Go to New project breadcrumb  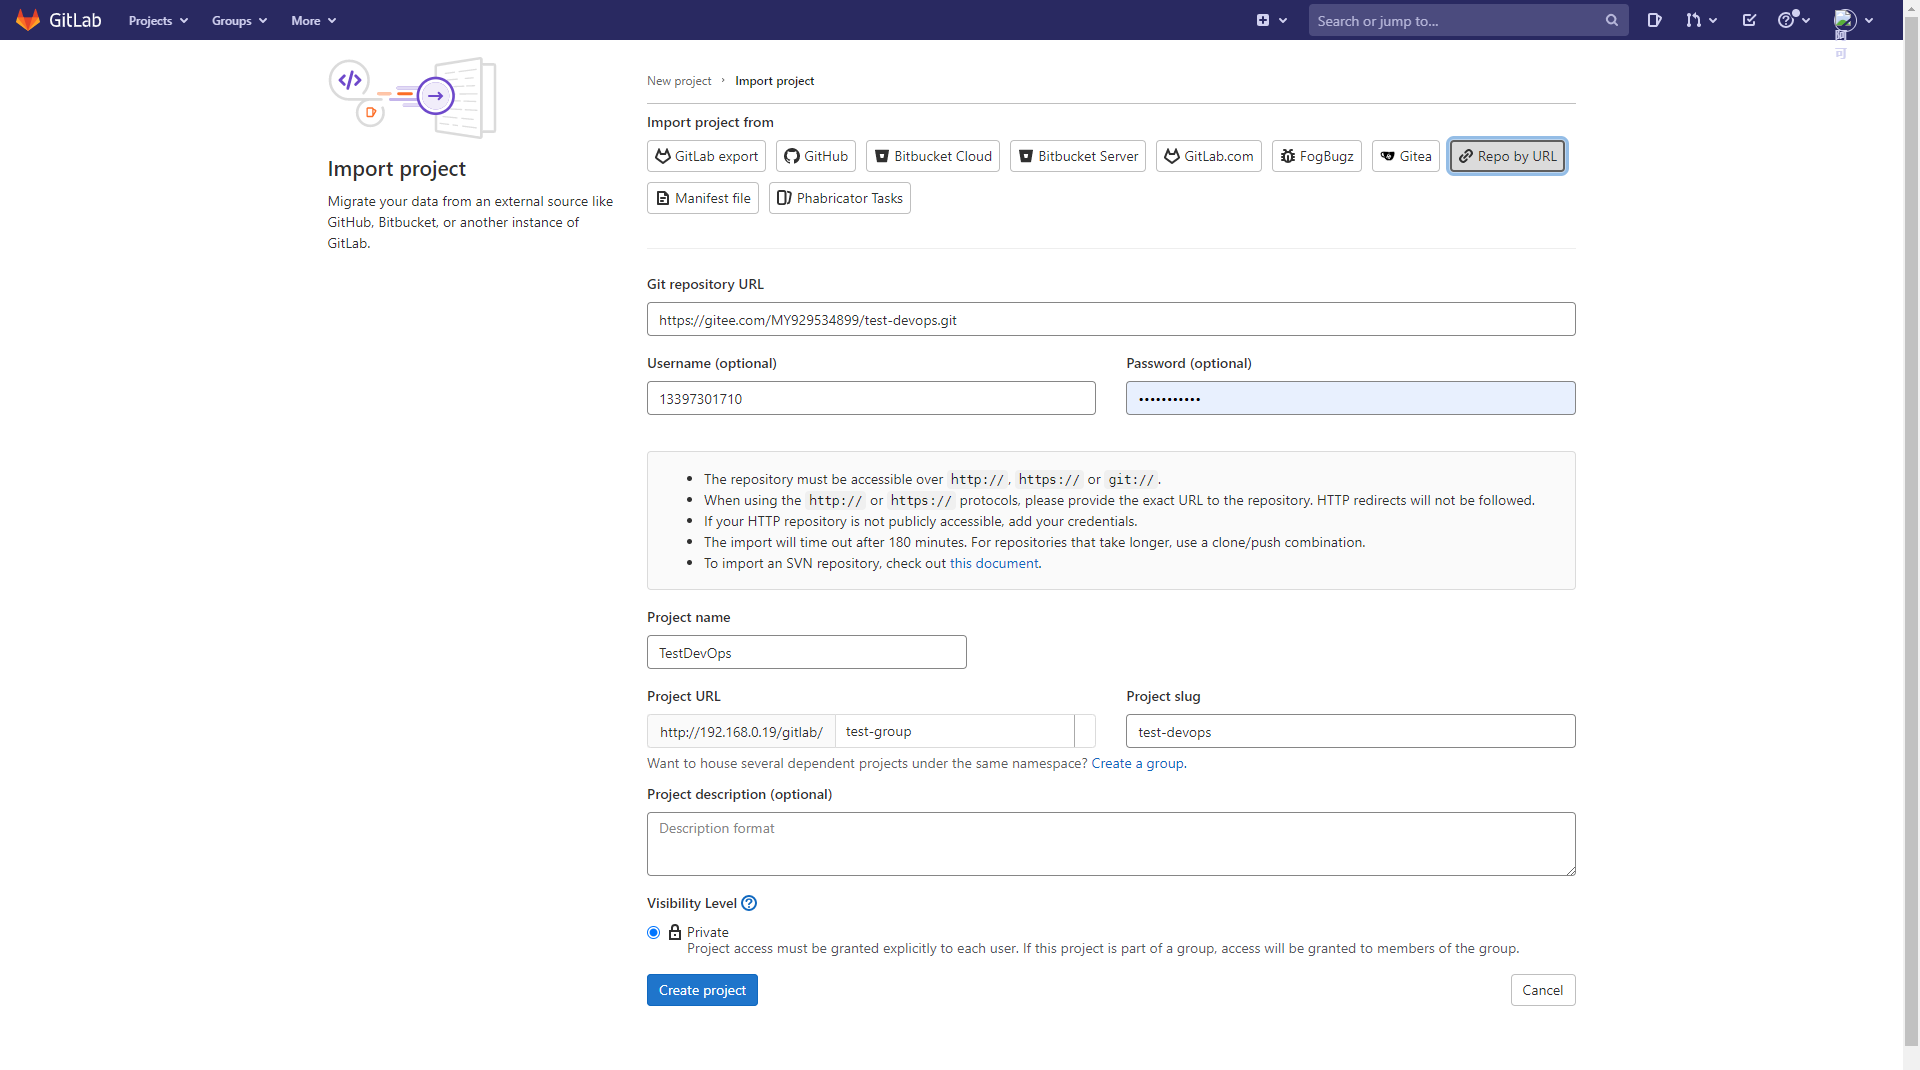click(x=679, y=81)
